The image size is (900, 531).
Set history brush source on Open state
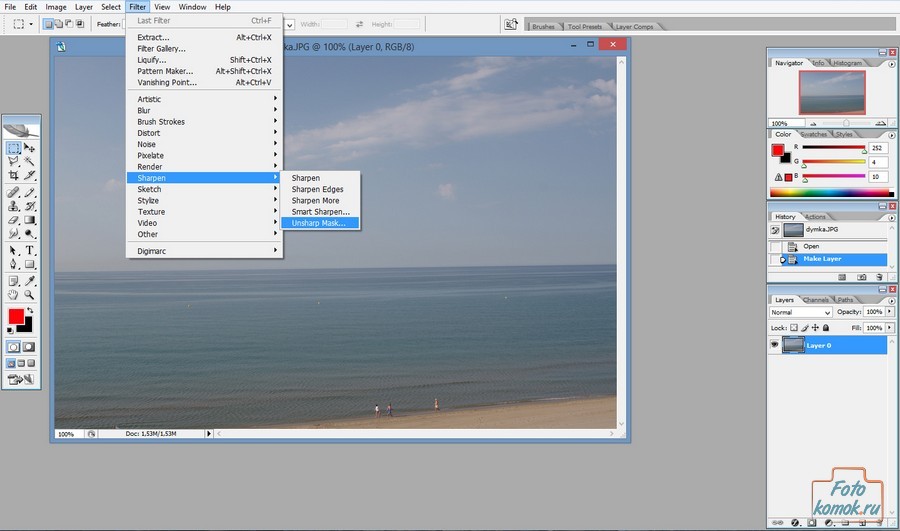pyautogui.click(x=775, y=246)
